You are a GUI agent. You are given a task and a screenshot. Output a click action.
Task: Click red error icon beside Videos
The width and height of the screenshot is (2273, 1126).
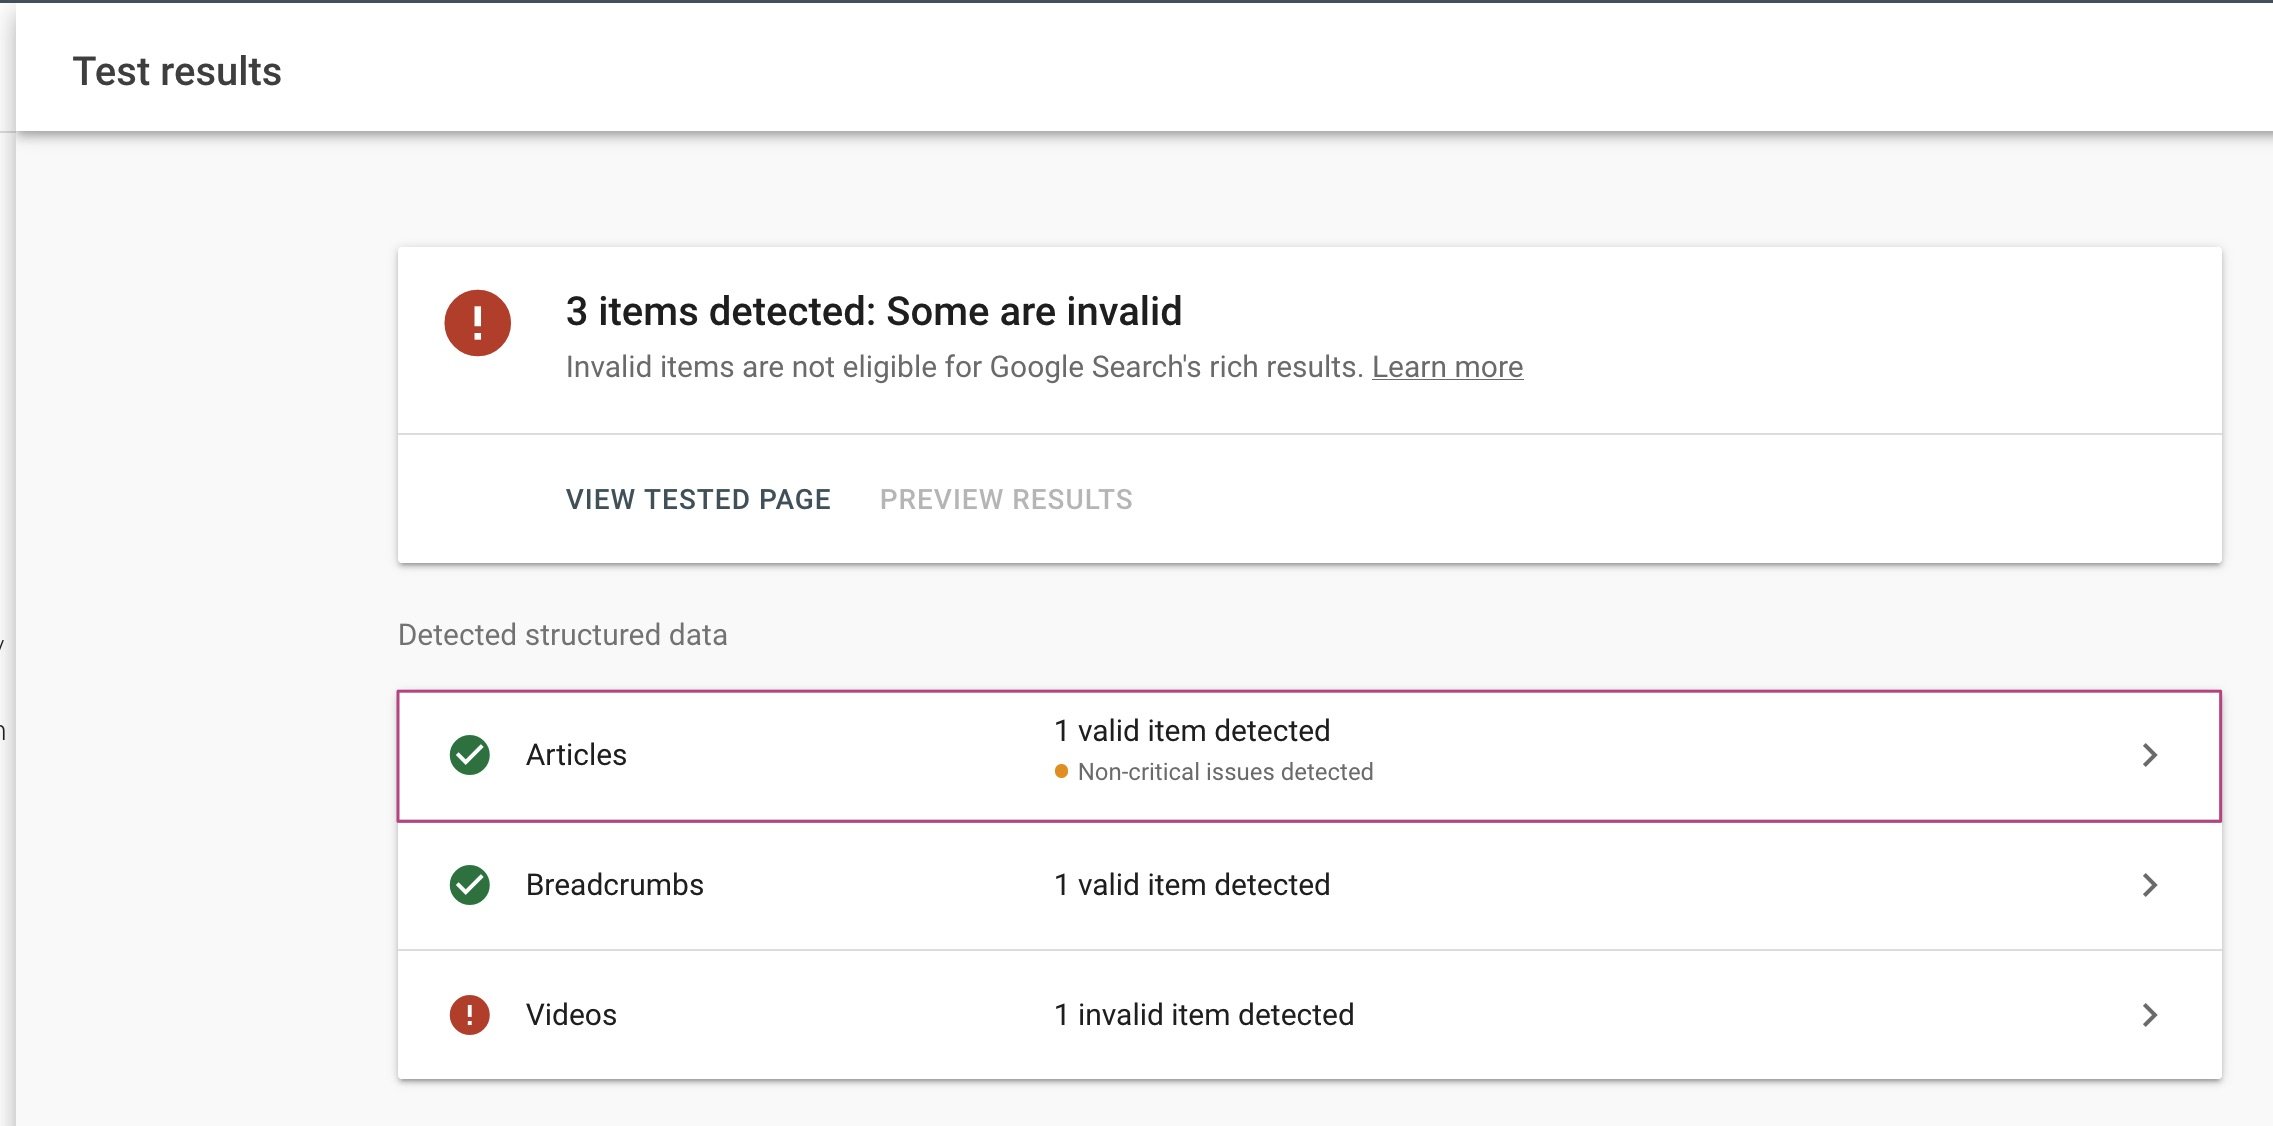coord(469,1015)
